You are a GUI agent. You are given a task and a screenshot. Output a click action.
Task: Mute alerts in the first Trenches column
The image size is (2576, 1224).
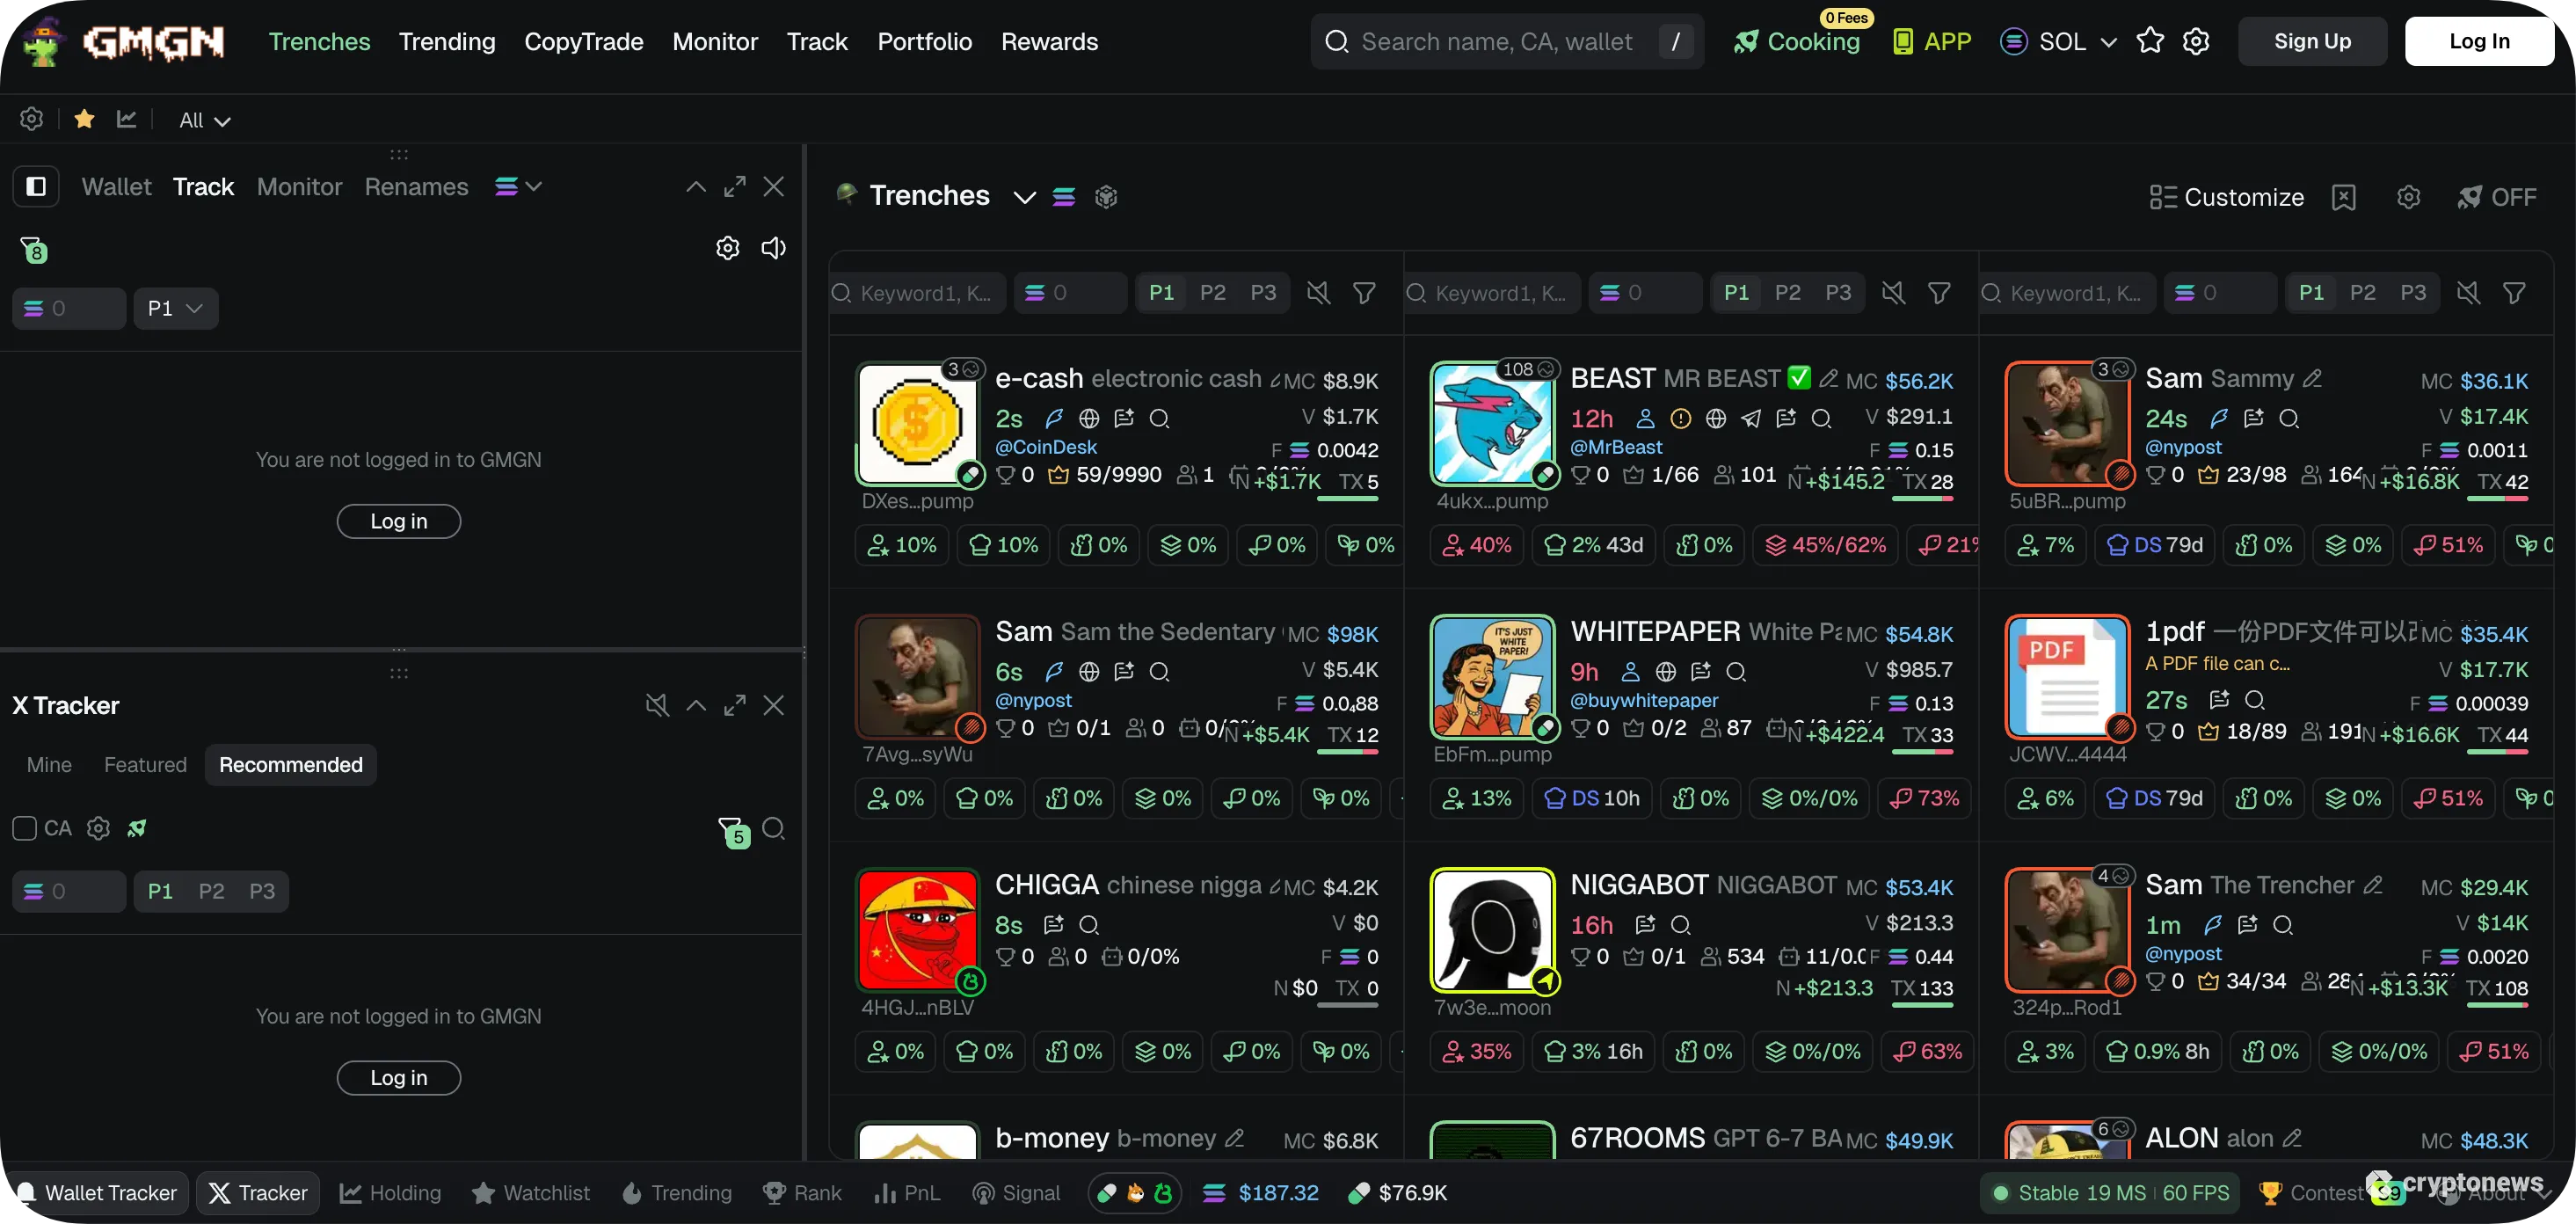click(x=1317, y=292)
